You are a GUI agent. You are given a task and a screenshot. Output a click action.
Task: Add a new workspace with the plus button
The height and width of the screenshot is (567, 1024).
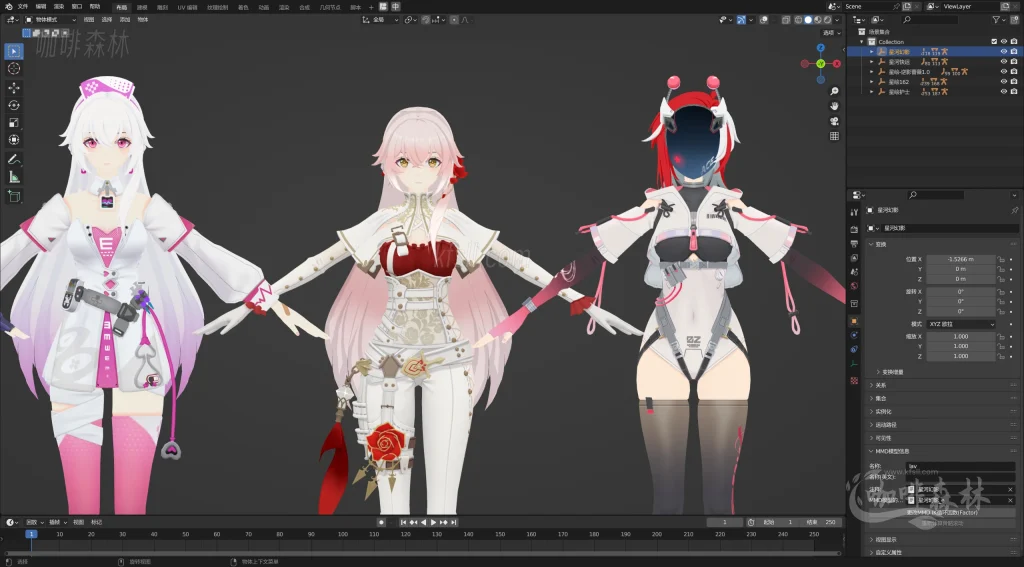[372, 7]
